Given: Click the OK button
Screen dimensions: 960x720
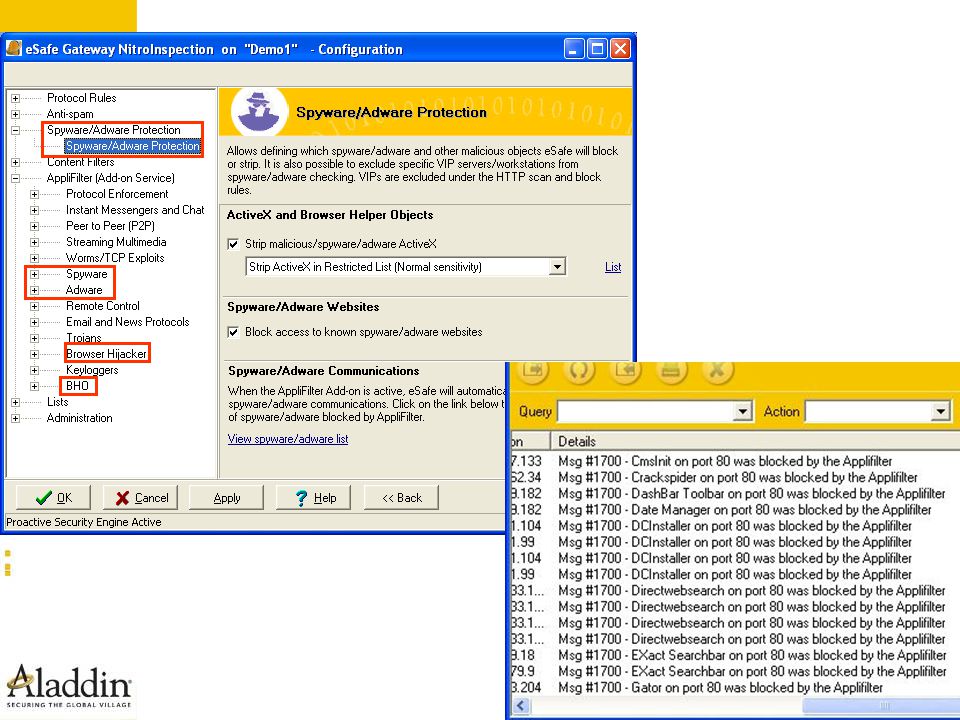Looking at the screenshot, I should [53, 498].
